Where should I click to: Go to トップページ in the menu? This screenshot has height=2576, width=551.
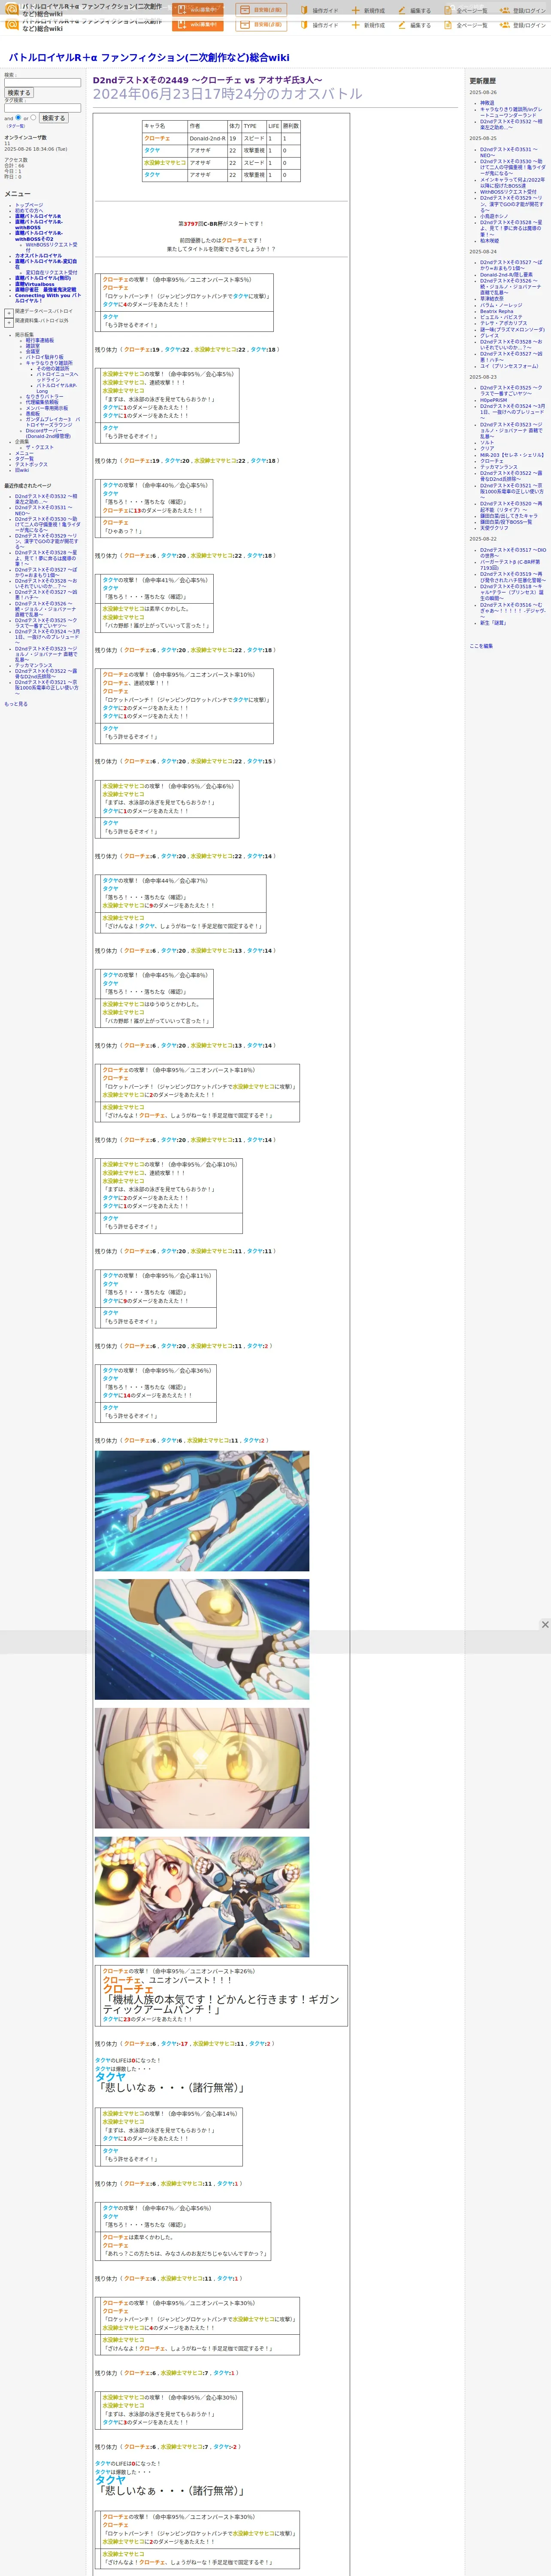click(x=29, y=205)
